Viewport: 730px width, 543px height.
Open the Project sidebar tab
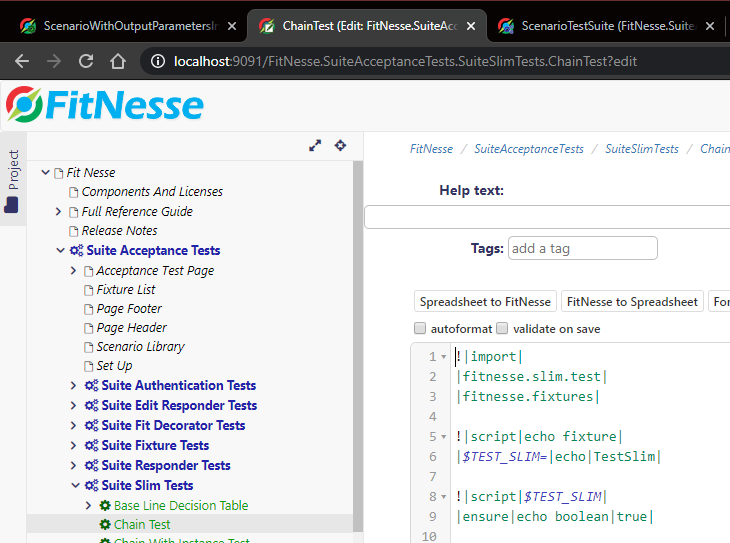pyautogui.click(x=13, y=179)
